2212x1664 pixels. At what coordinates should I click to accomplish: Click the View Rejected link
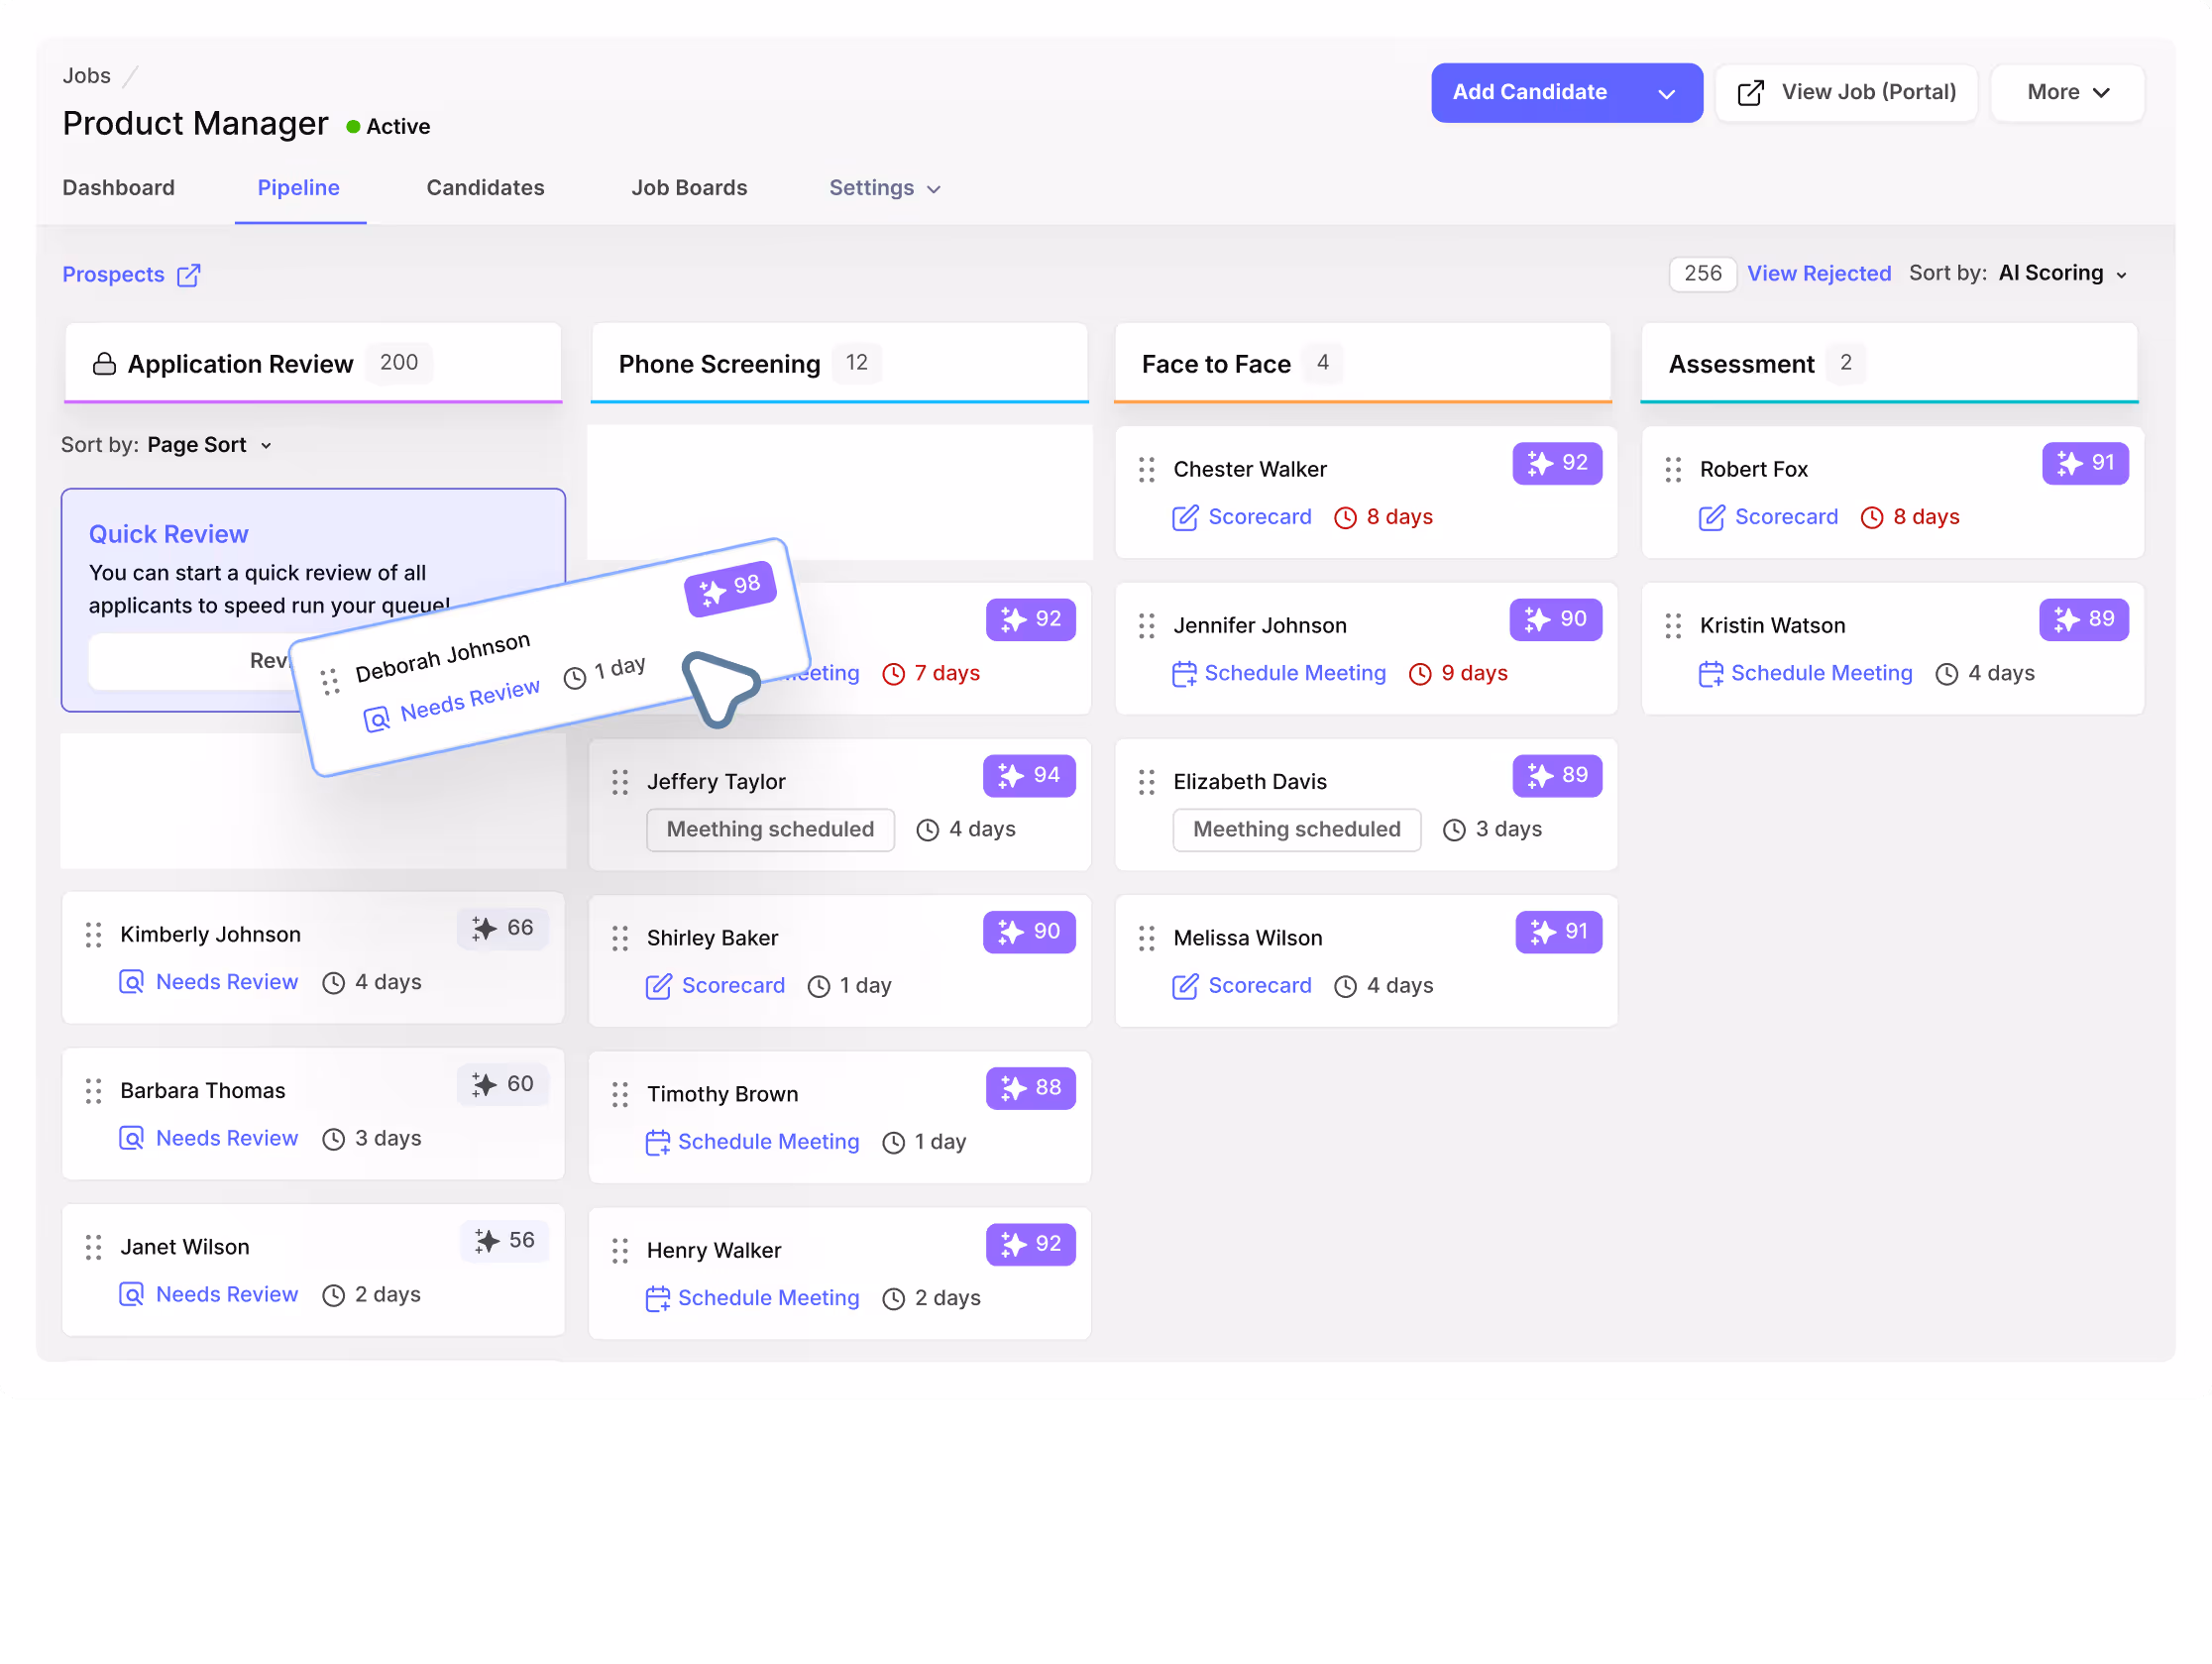coord(1818,274)
